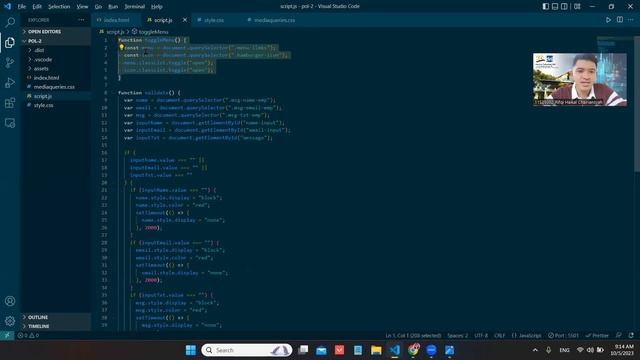Screen dimensions: 640x360
Task: Open index.html in the file explorer
Action: (56, 78)
